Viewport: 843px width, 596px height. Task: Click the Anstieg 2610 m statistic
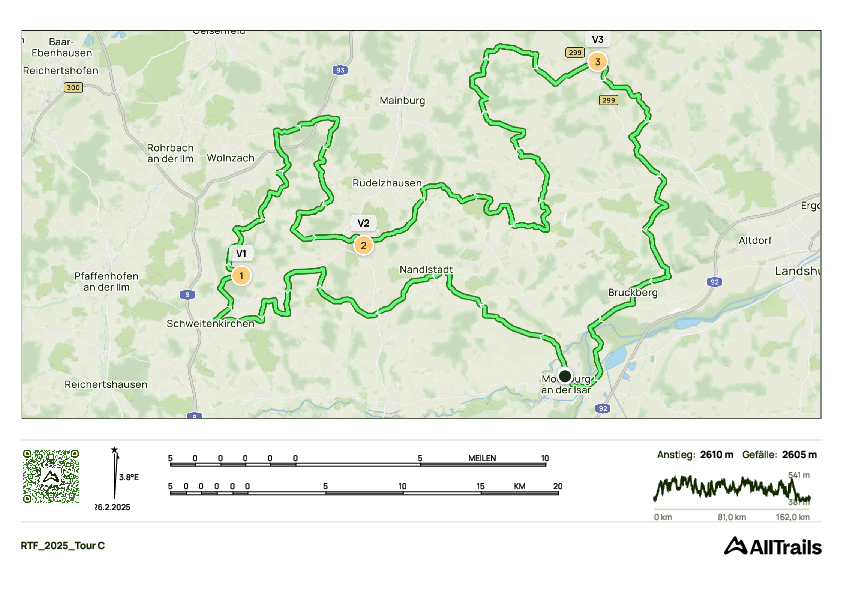pyautogui.click(x=695, y=455)
